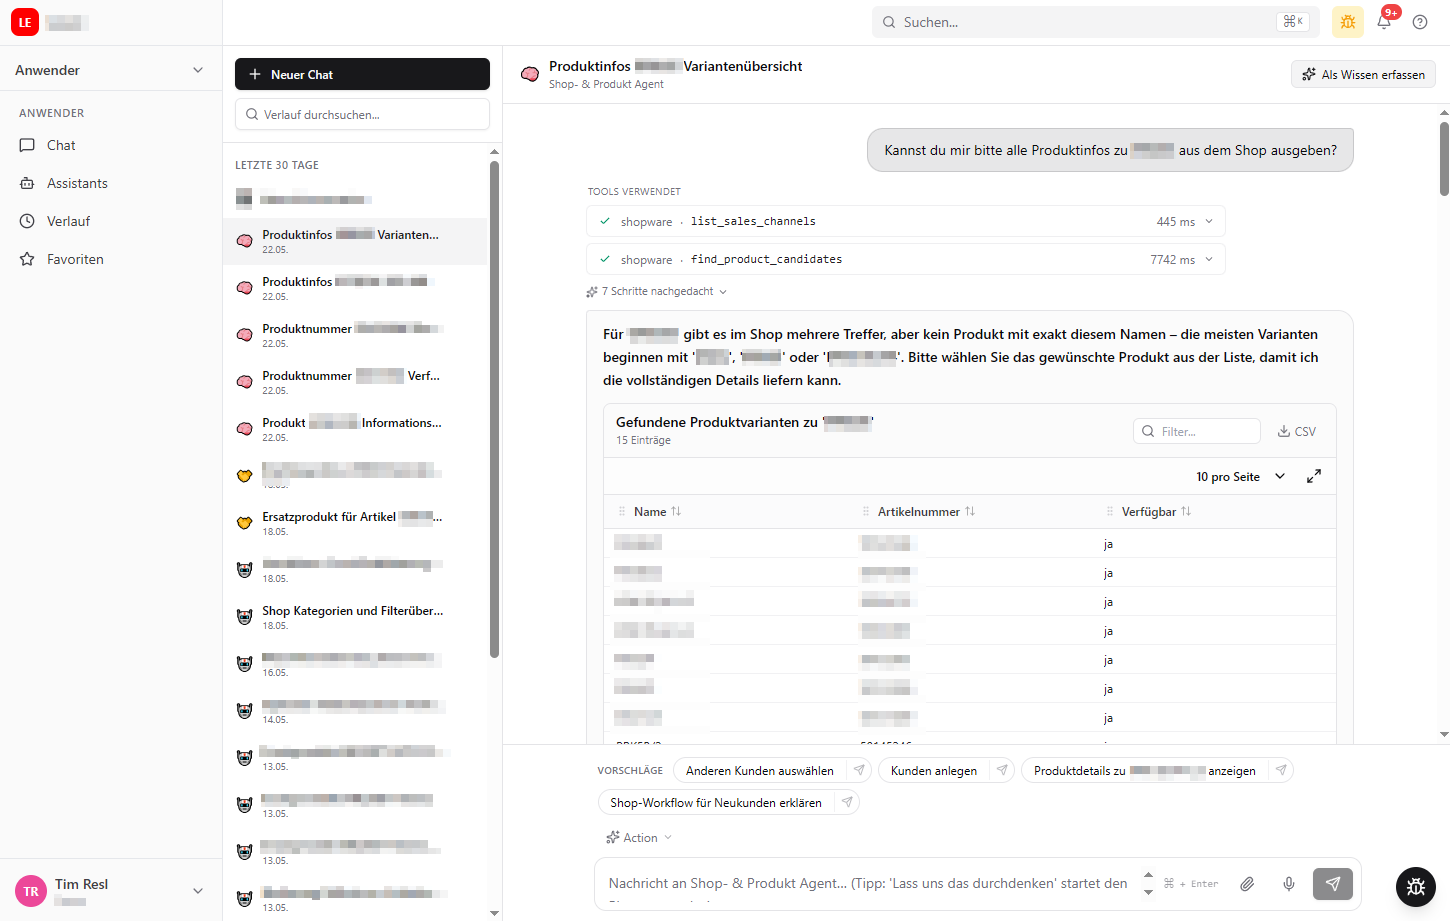Open the 'Produkt ... Informations...' chat entry
1450x921 pixels.
355,429
